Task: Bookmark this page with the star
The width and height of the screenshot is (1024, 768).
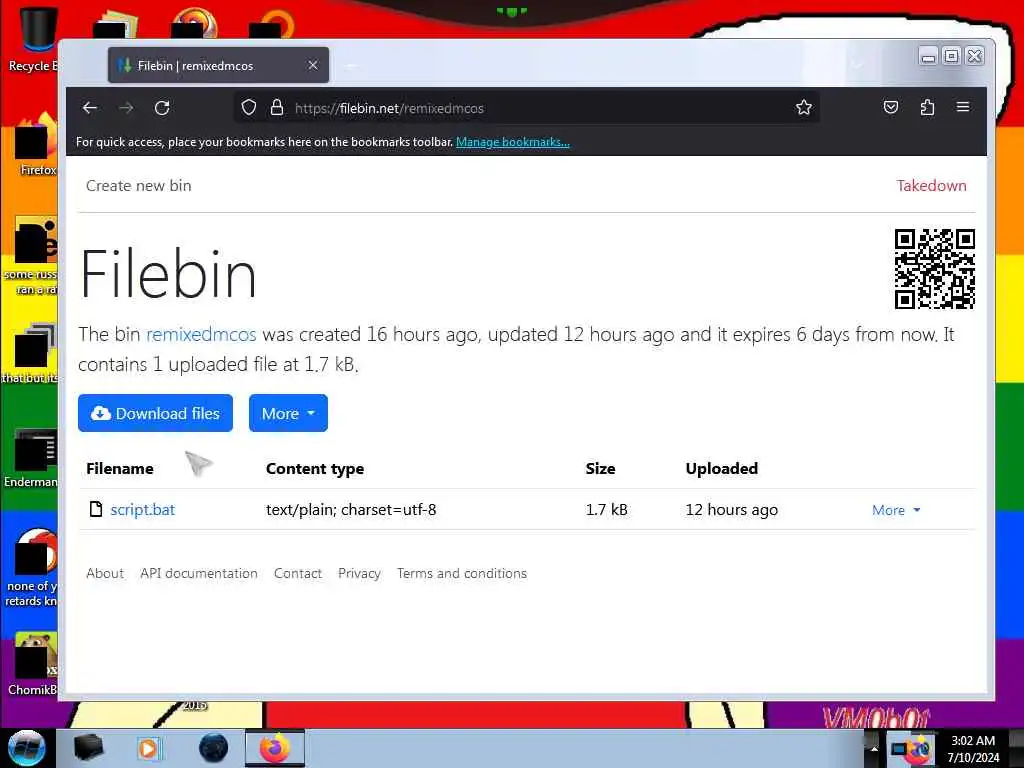Action: (804, 108)
